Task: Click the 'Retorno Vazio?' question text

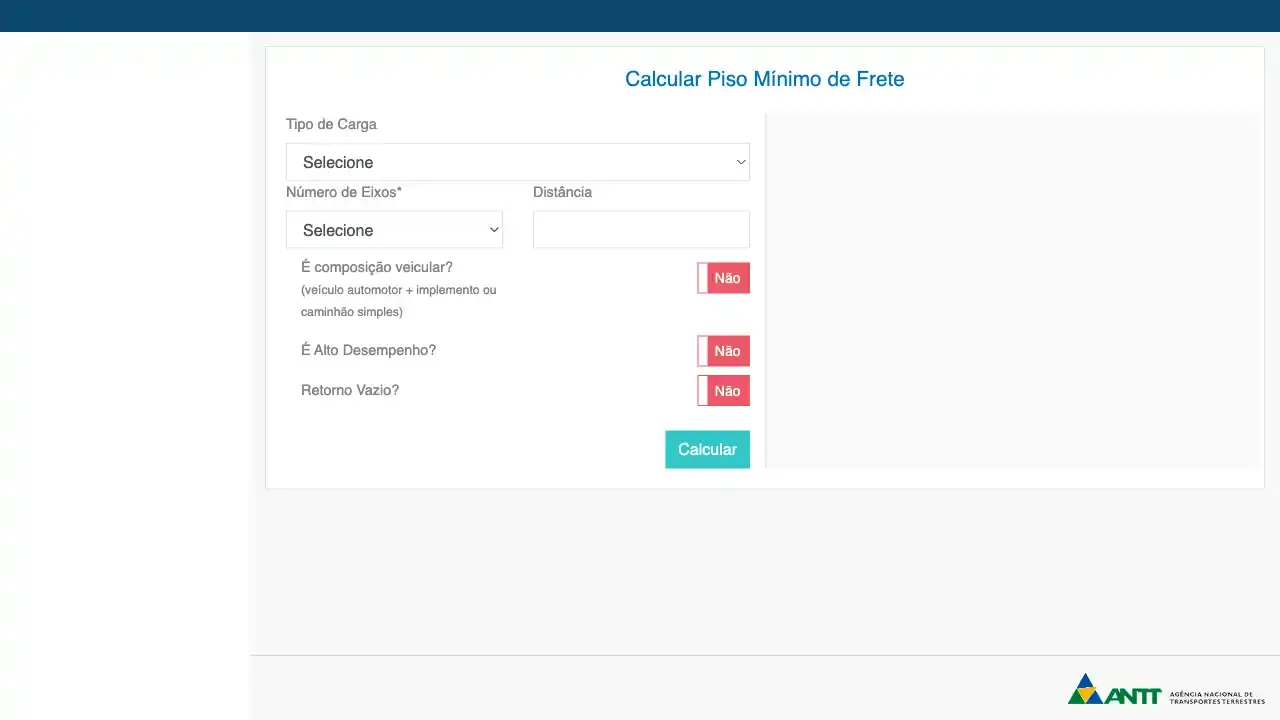Action: pos(350,390)
